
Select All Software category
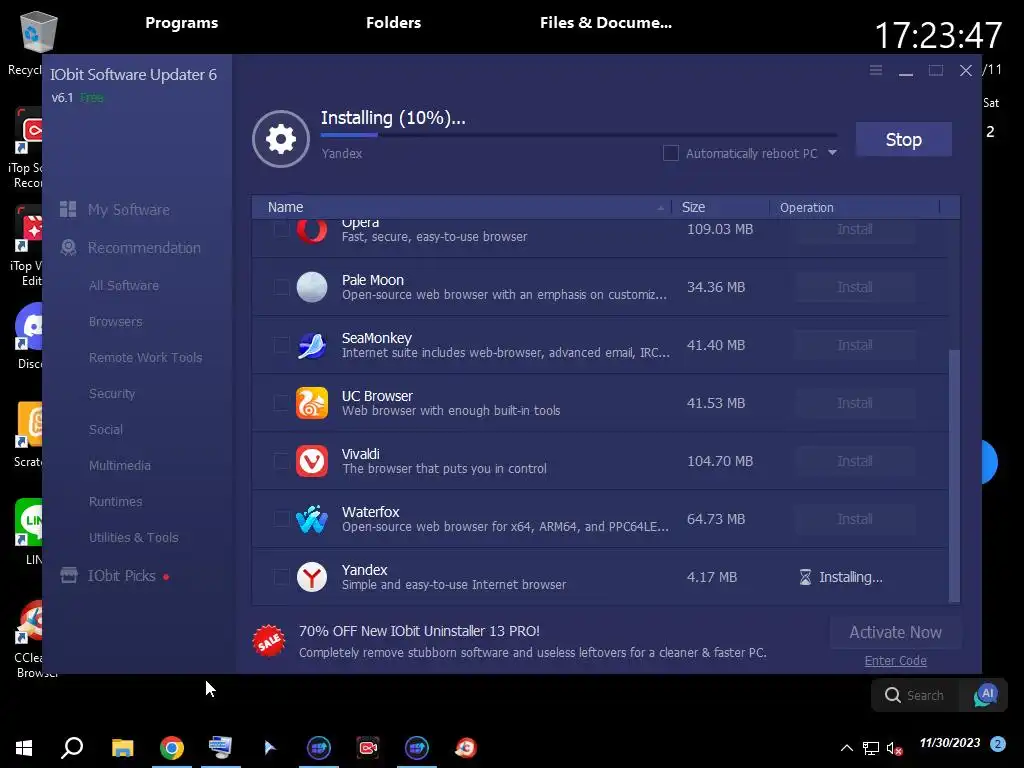(x=123, y=285)
